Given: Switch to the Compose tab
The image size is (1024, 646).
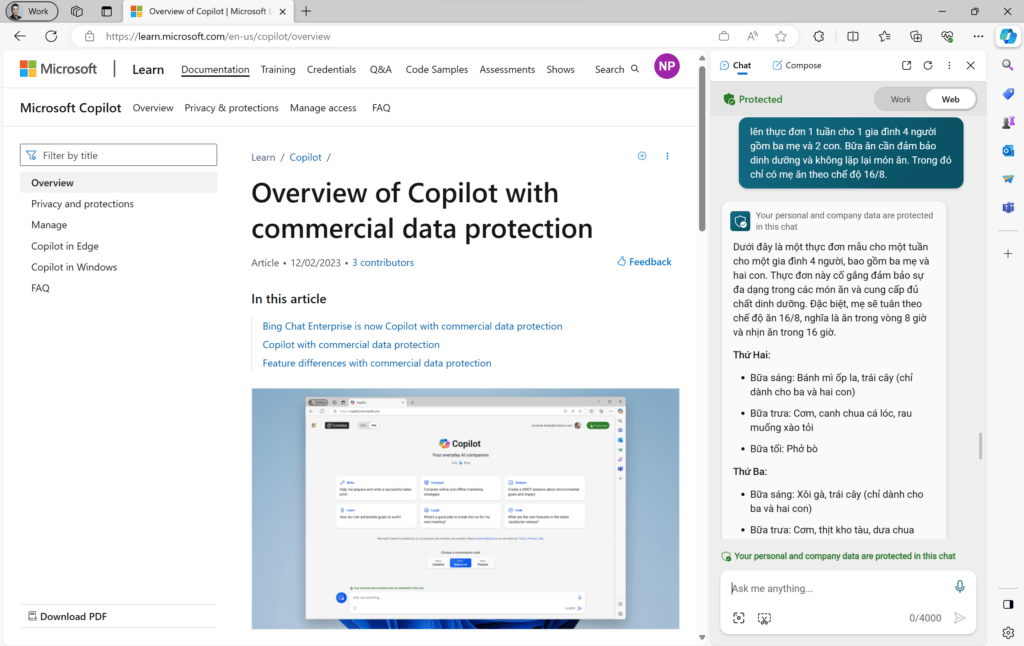Looking at the screenshot, I should click(x=796, y=64).
